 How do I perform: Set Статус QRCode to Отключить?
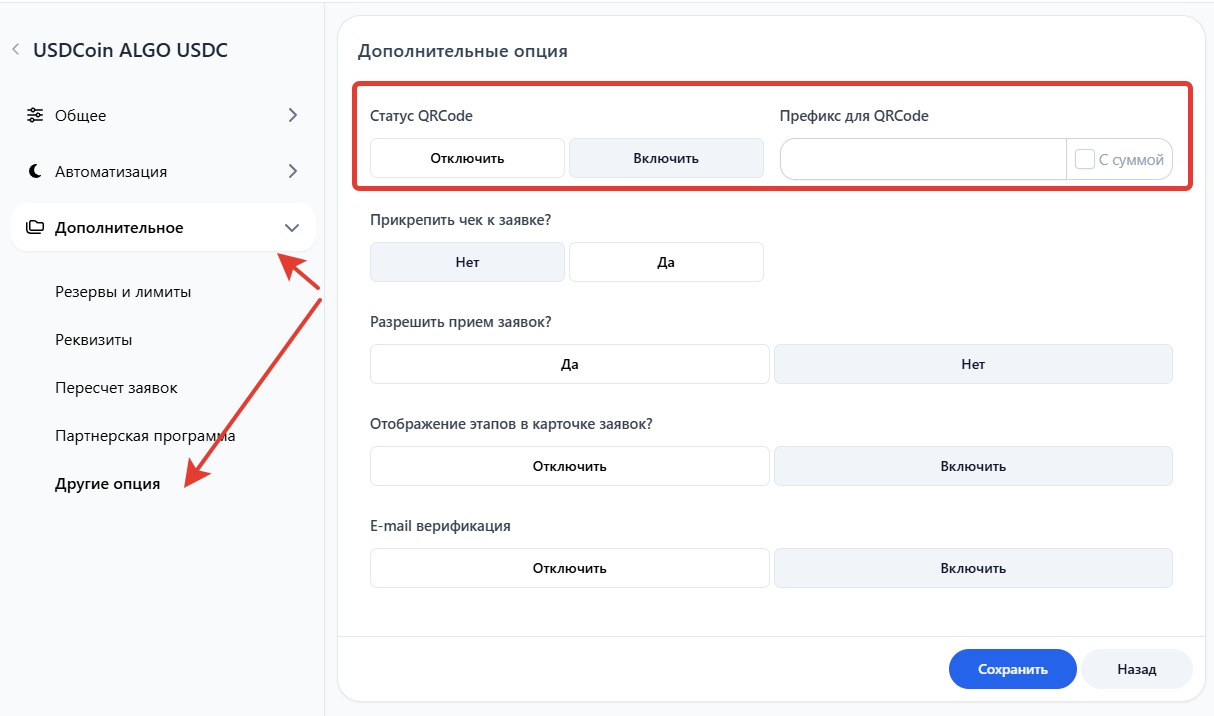pyautogui.click(x=467, y=158)
